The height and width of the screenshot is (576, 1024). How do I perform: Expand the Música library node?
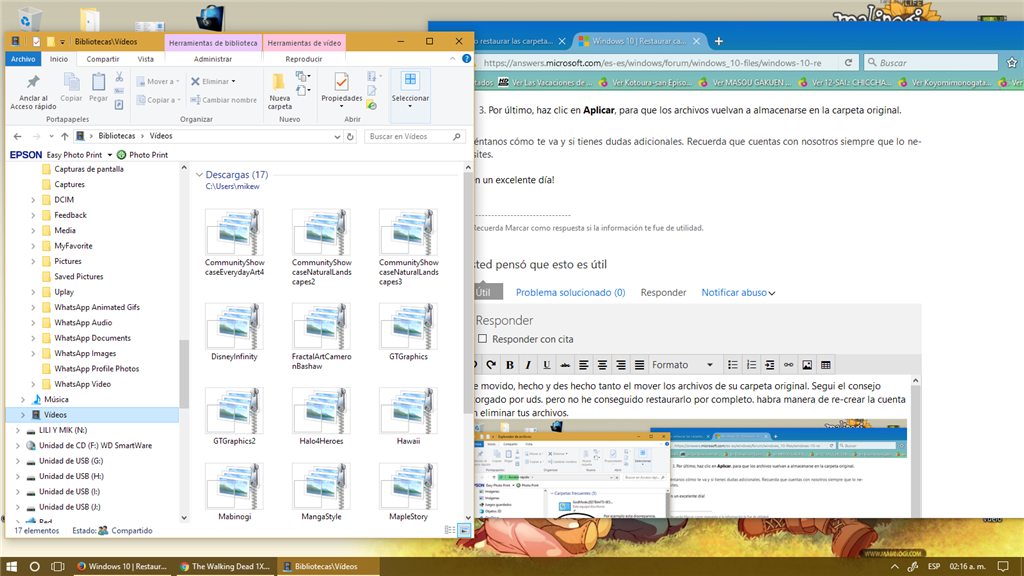click(x=23, y=400)
